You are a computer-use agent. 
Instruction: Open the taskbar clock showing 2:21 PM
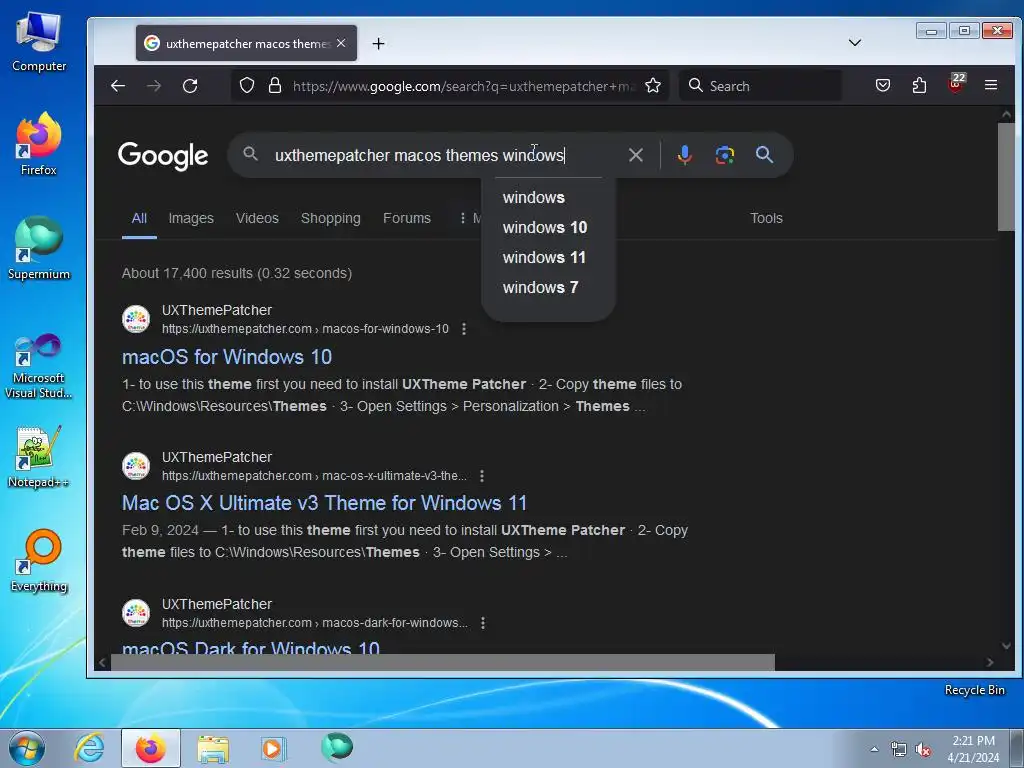tap(973, 749)
